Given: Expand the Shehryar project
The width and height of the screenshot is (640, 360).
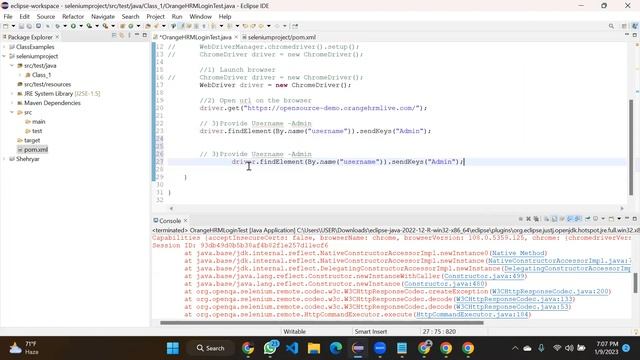Looking at the screenshot, I should tap(4, 159).
